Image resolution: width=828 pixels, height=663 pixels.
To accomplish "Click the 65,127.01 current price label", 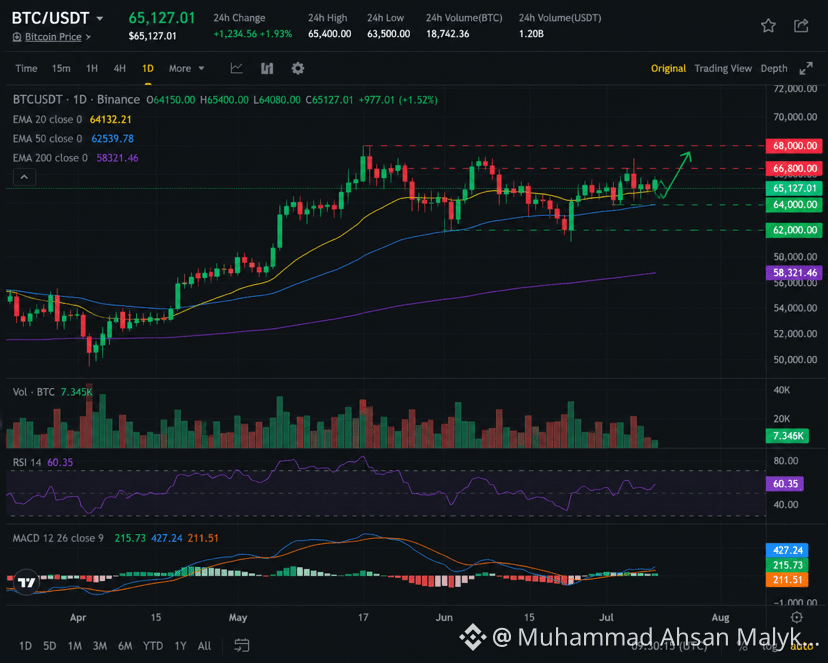I will (794, 188).
